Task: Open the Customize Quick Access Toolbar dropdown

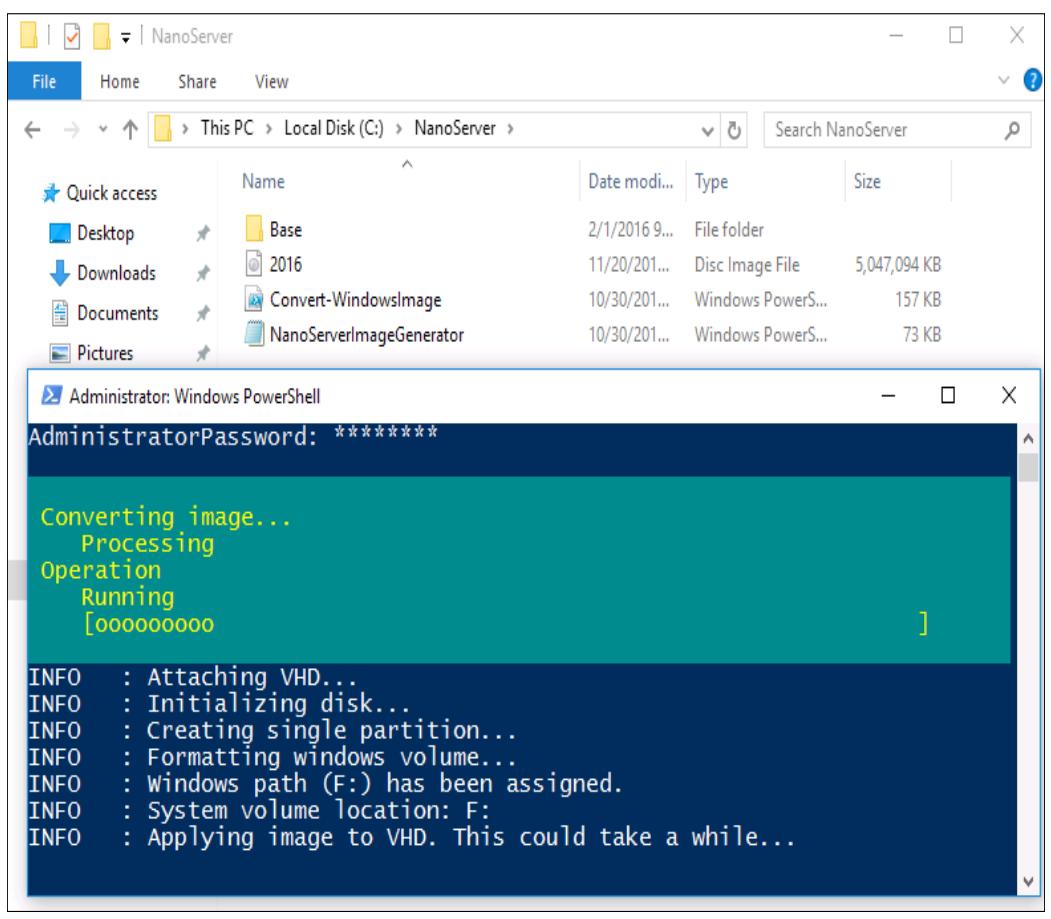Action: pos(125,38)
